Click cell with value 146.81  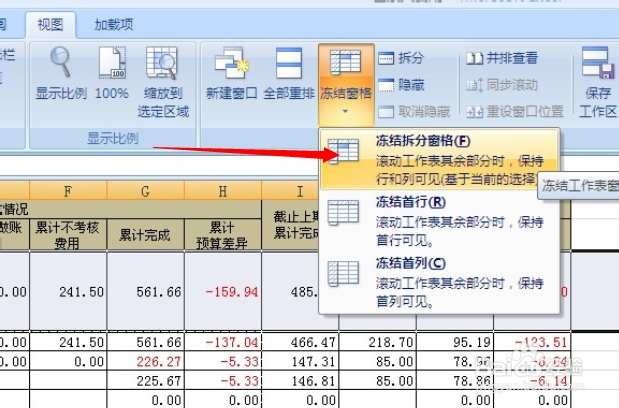tap(300, 381)
